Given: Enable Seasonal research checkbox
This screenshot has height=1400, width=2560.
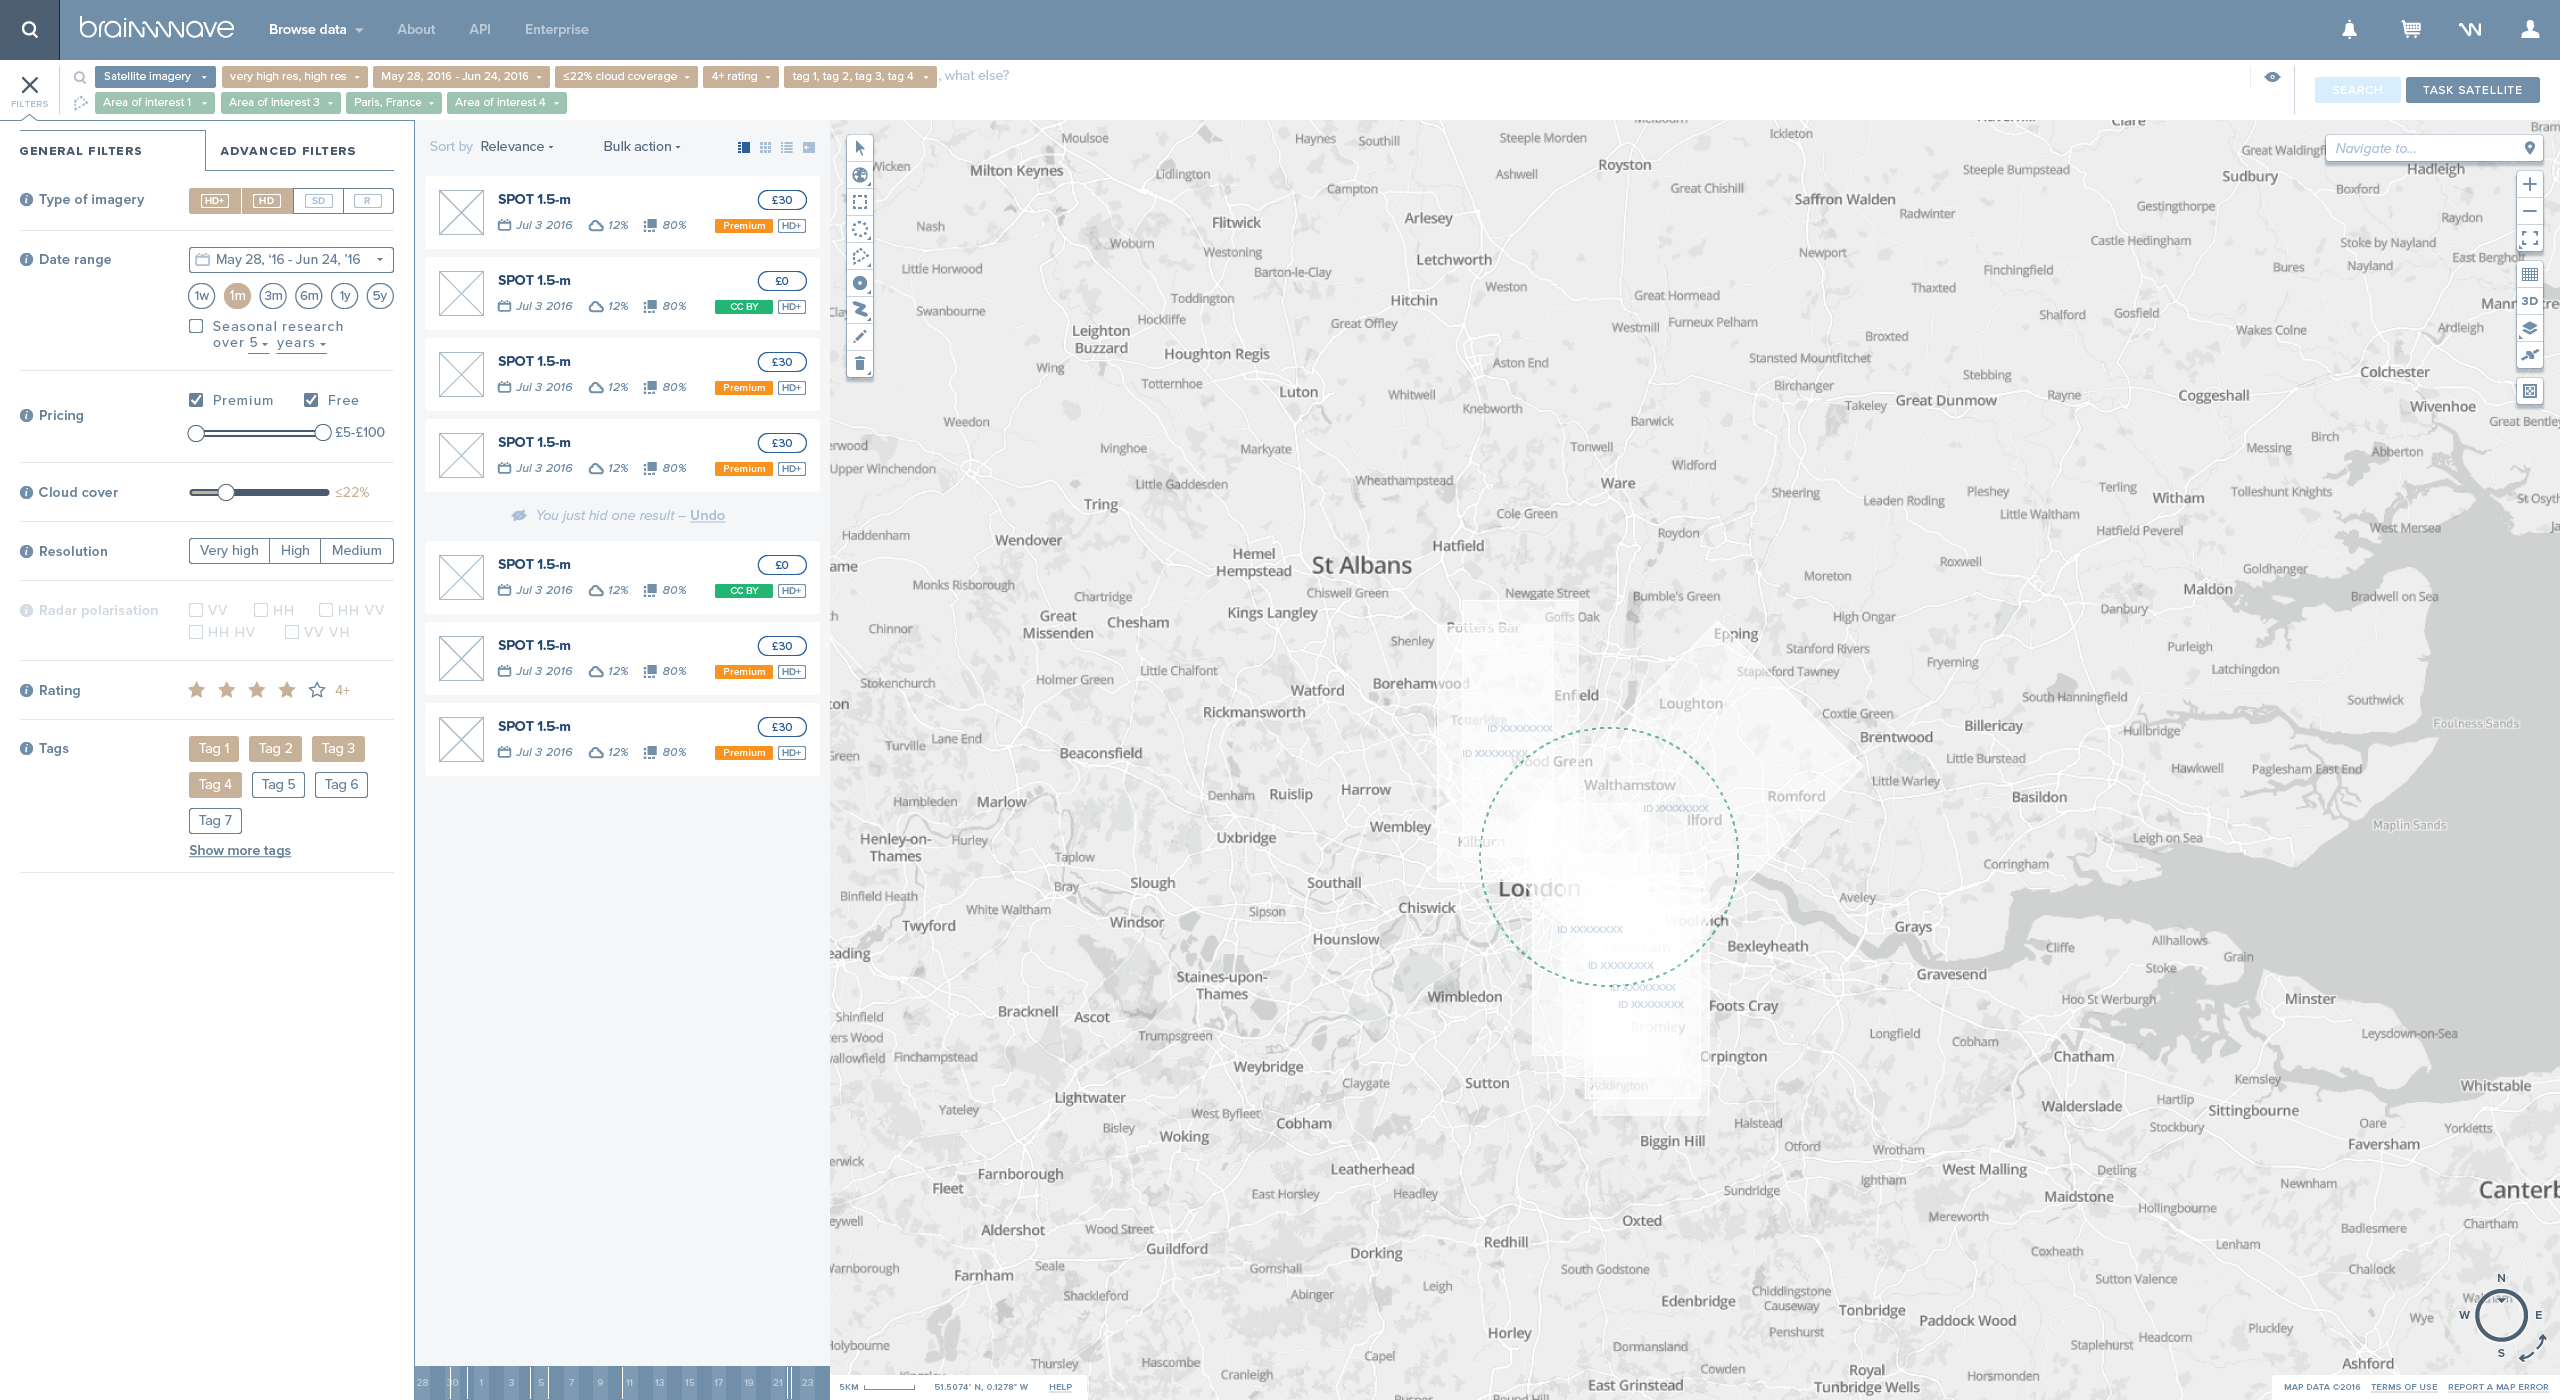Looking at the screenshot, I should (196, 326).
